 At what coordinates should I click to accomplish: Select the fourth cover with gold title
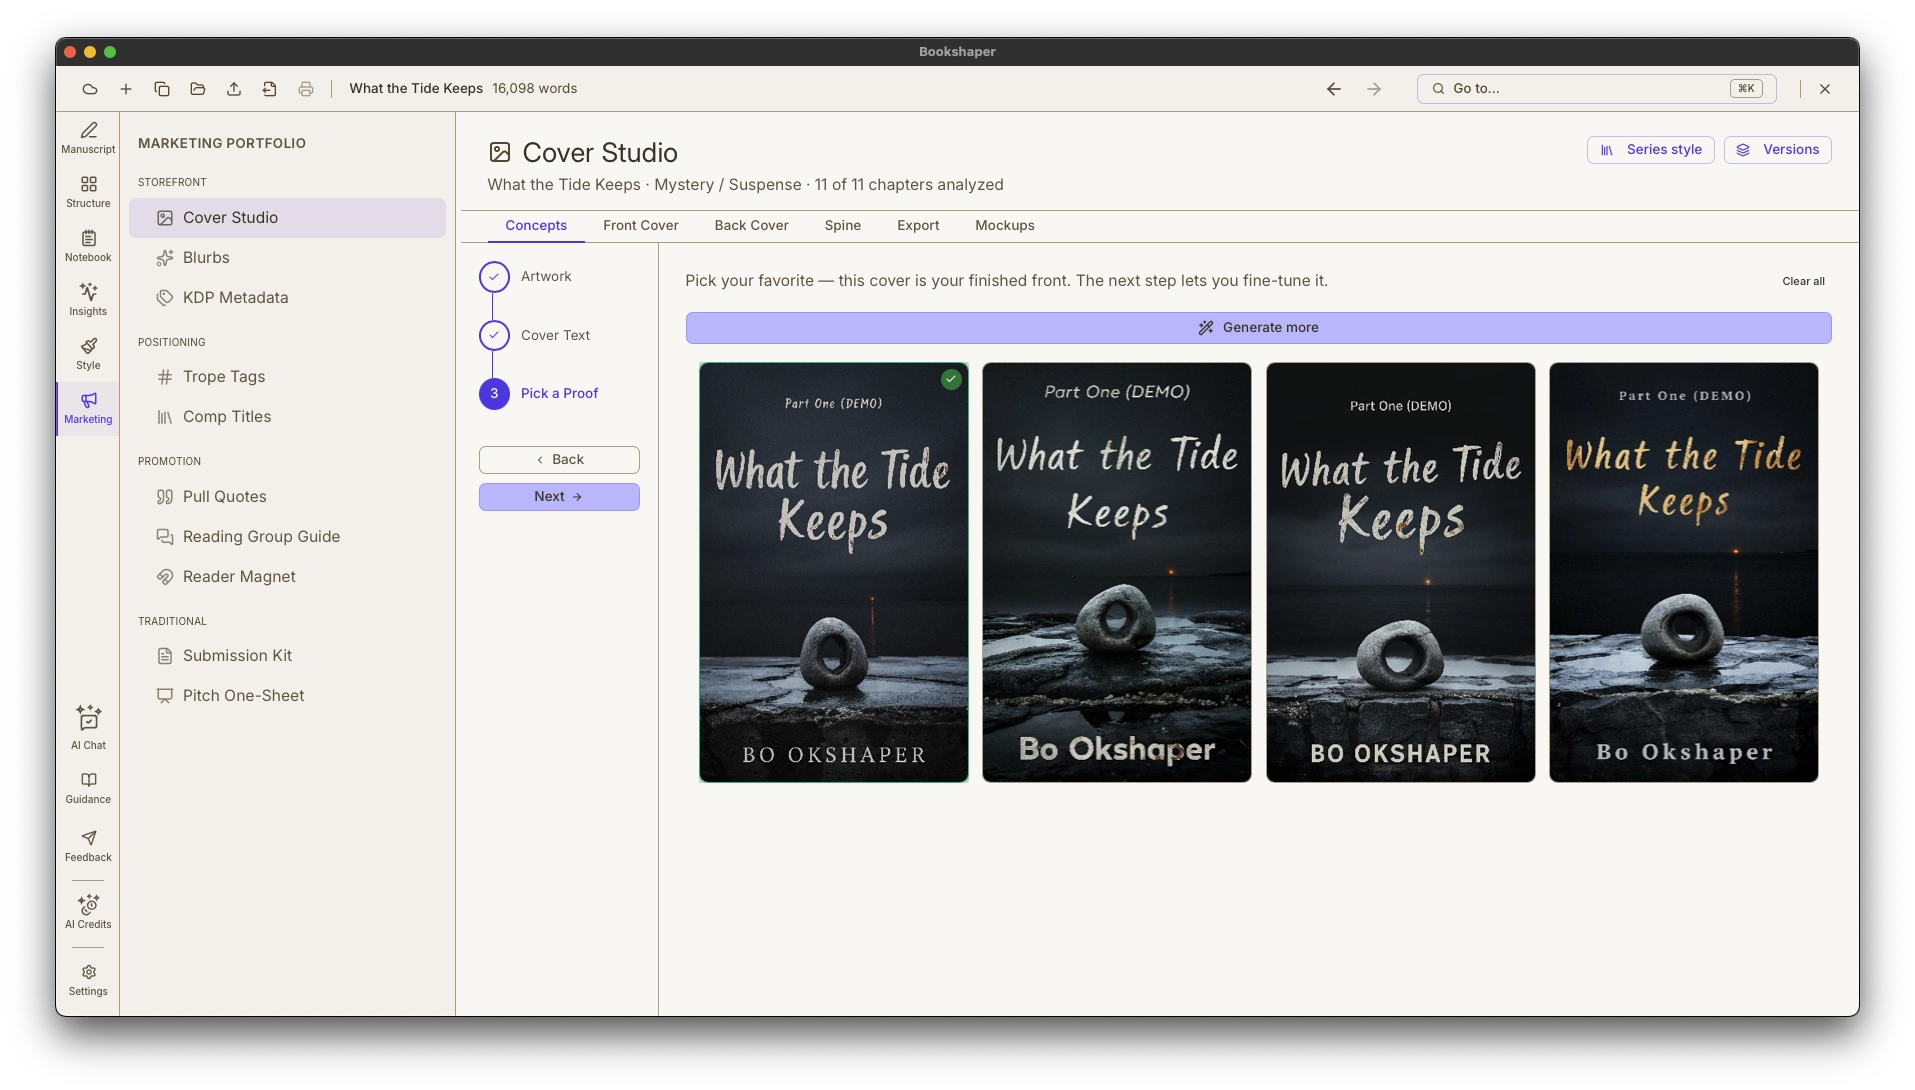point(1684,572)
